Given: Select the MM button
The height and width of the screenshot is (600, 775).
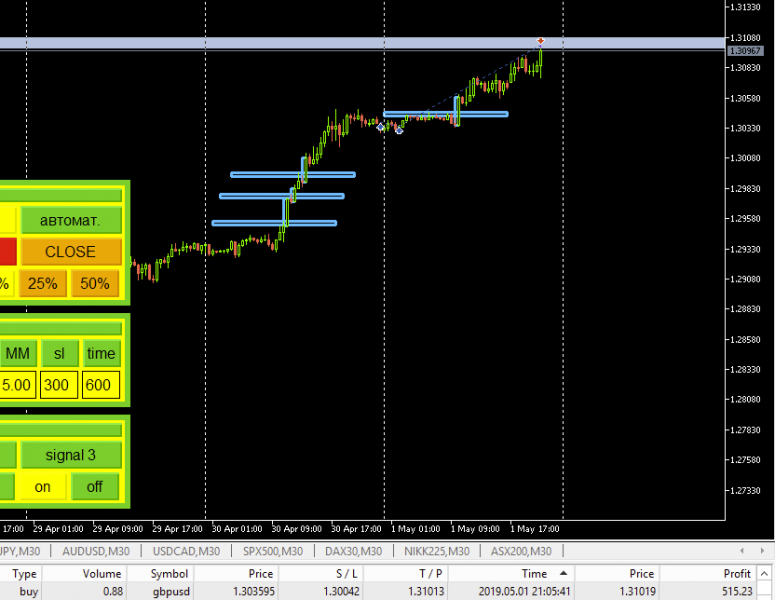Looking at the screenshot, I should click(18, 353).
